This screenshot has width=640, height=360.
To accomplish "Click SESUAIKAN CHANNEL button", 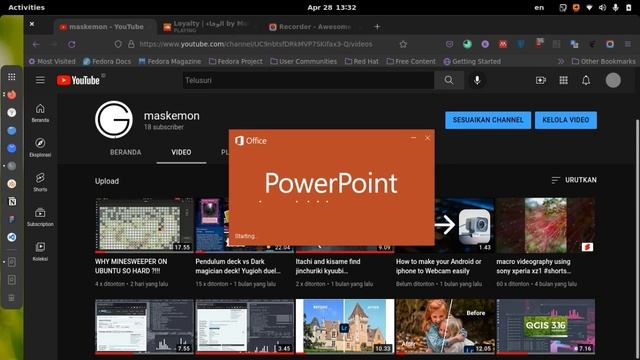I will point(488,120).
